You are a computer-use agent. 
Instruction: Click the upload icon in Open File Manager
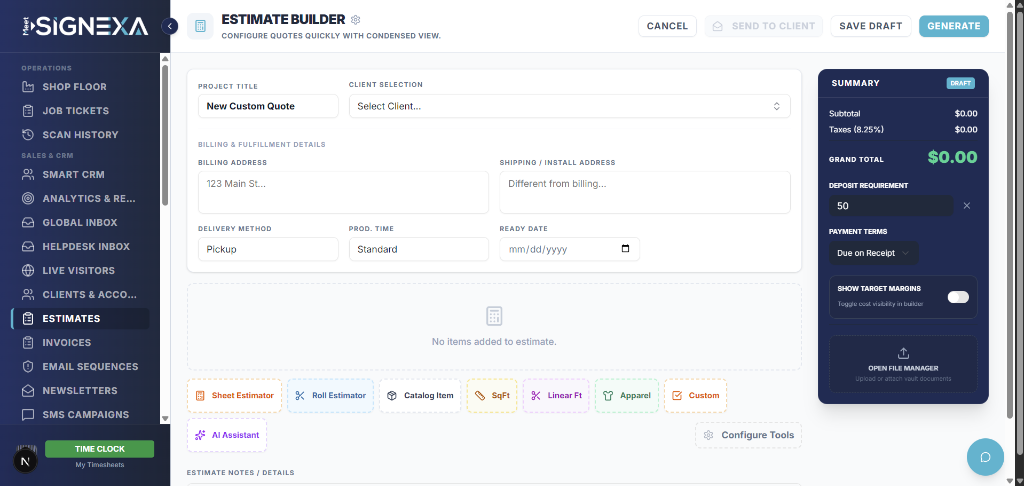point(903,353)
